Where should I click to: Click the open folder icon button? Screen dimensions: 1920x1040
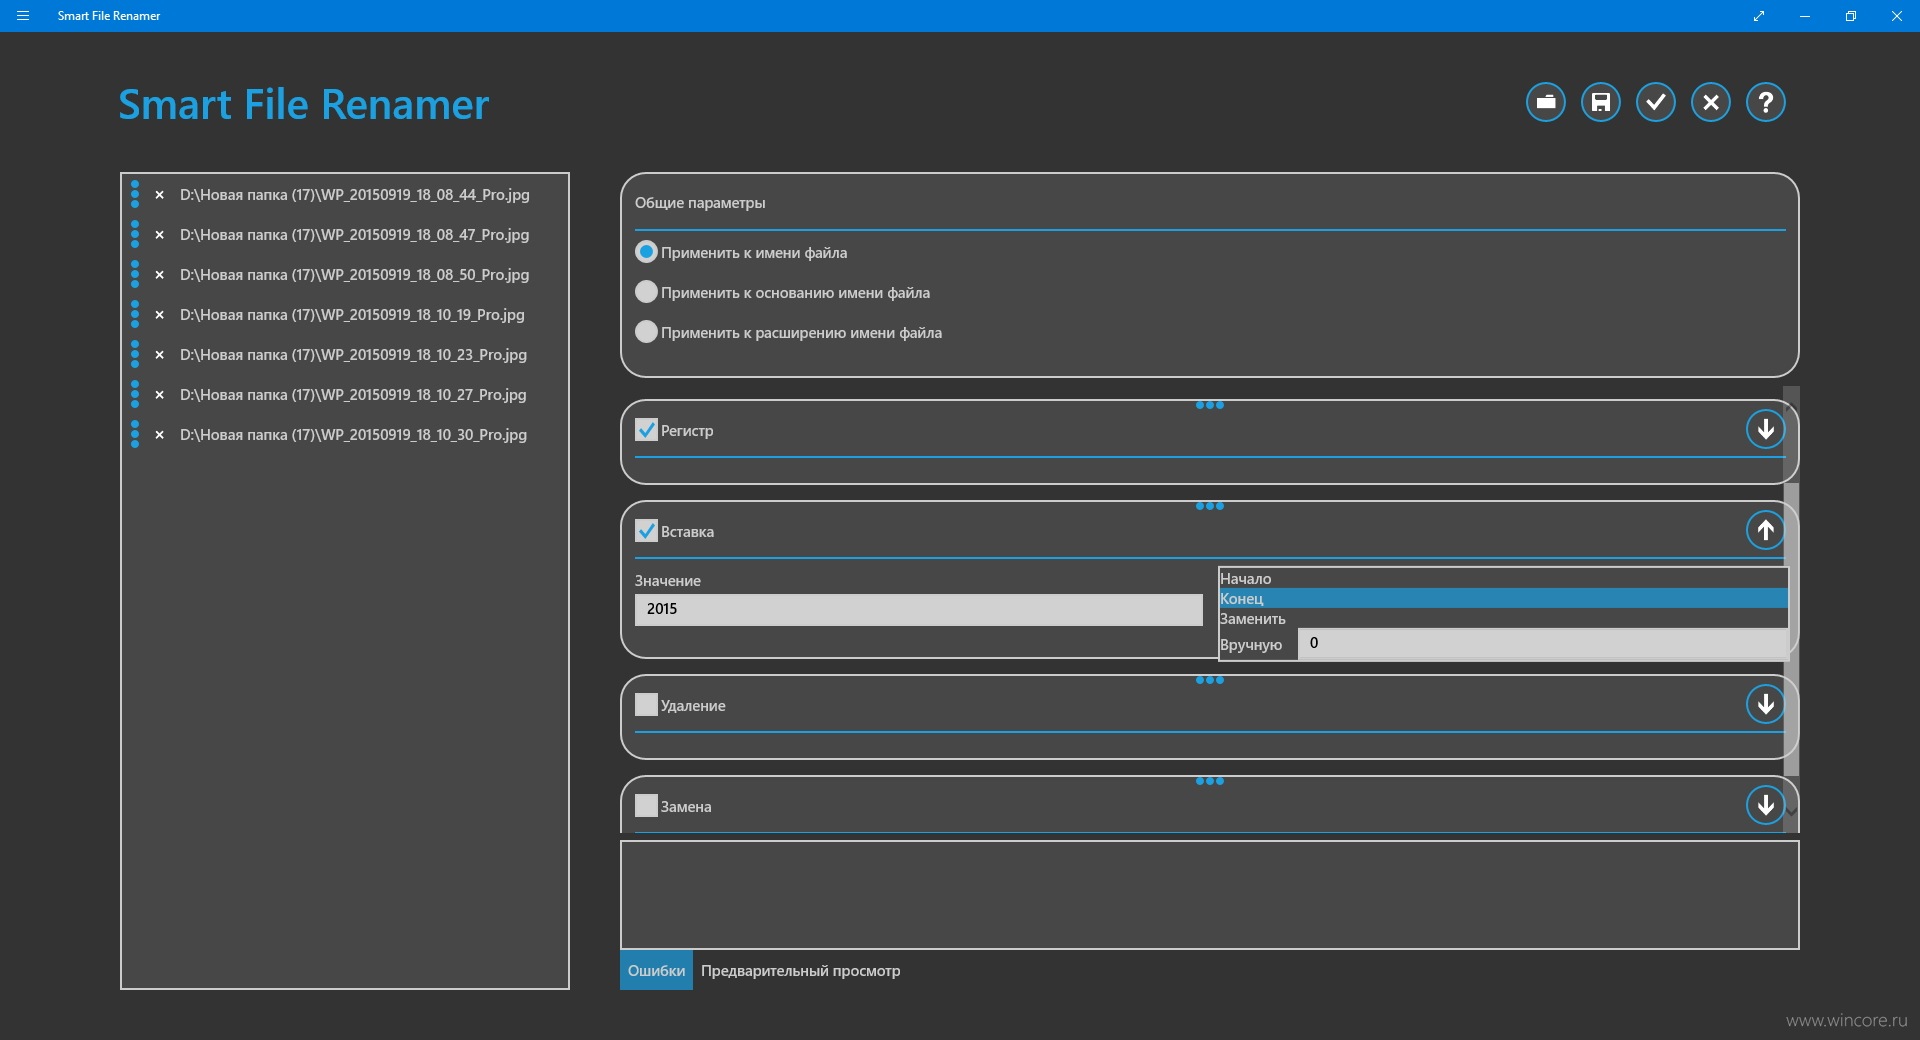click(x=1546, y=102)
